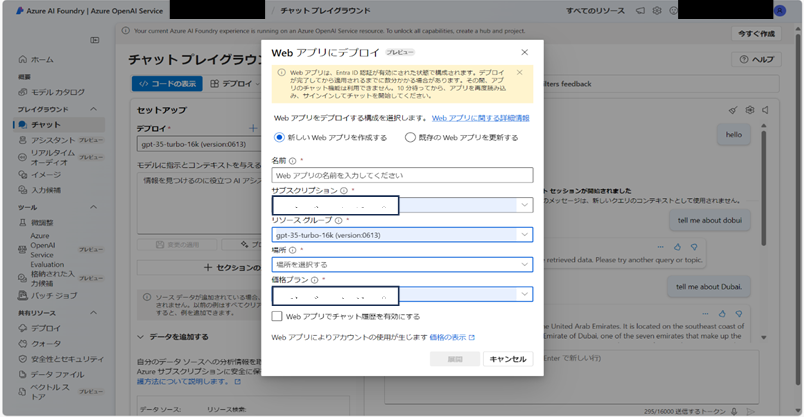Open the デプロイ toolbar dropdown button
This screenshot has width=804, height=418.
235,84
